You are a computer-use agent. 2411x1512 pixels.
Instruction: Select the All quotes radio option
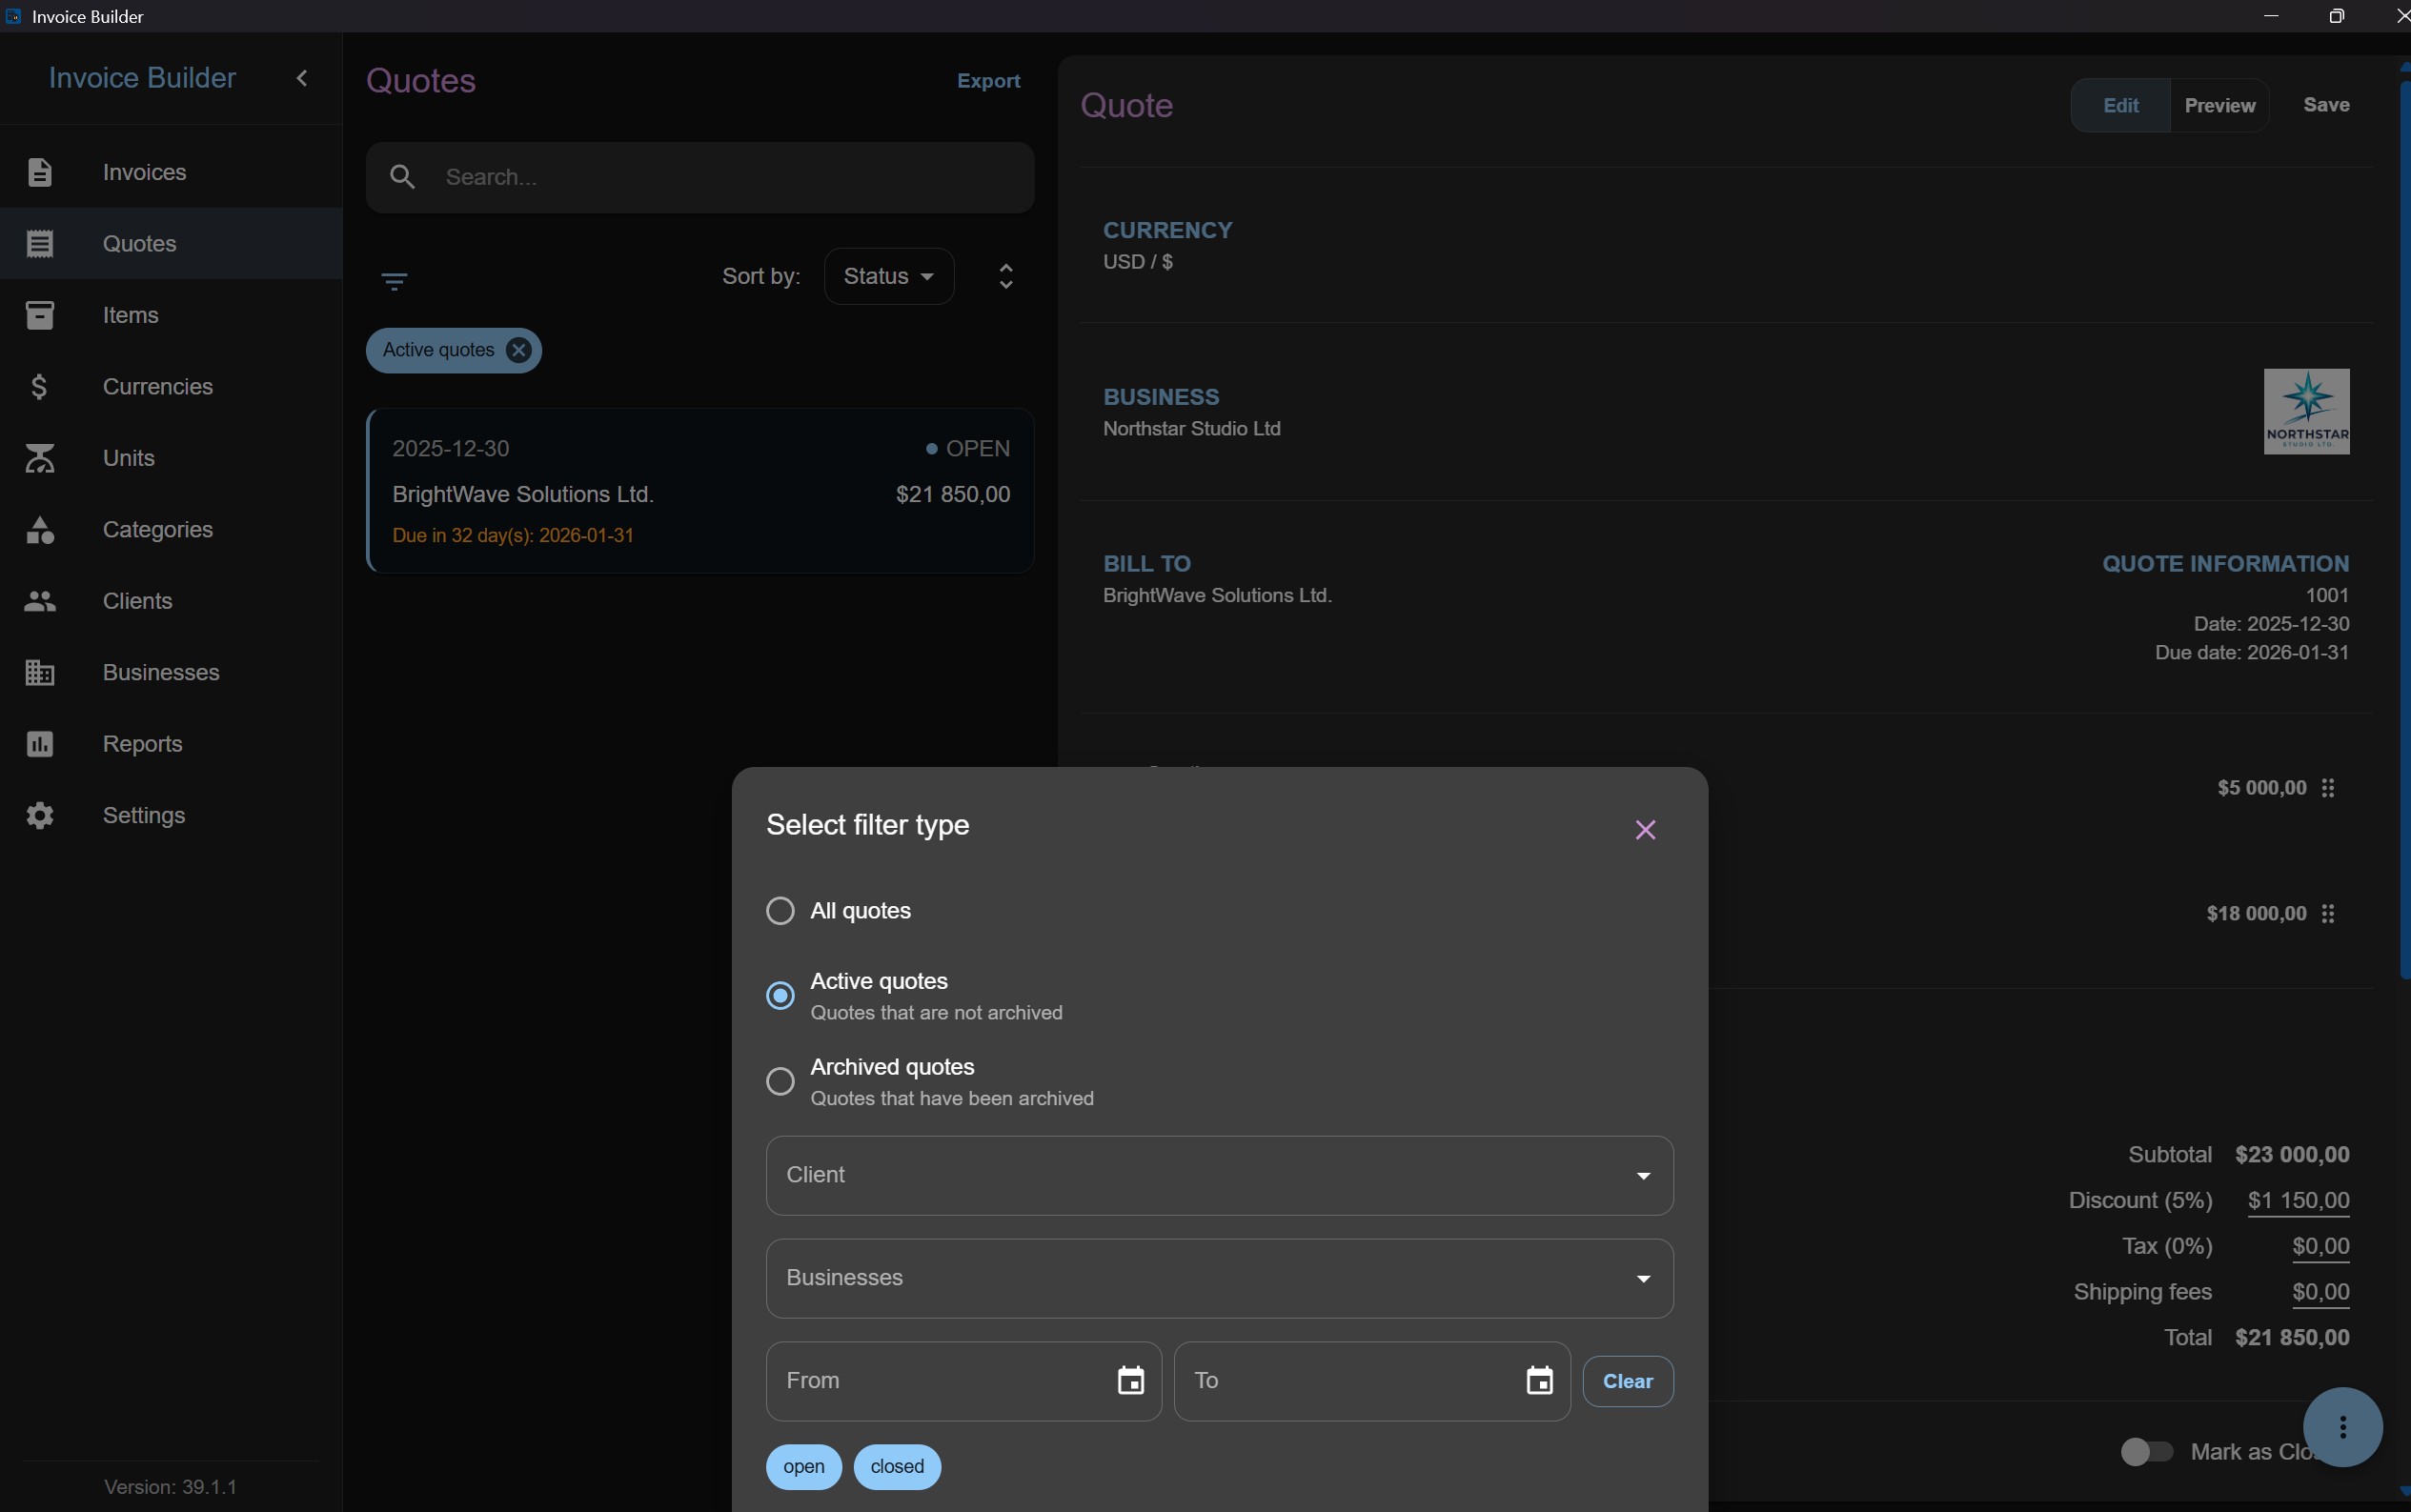[x=780, y=911]
